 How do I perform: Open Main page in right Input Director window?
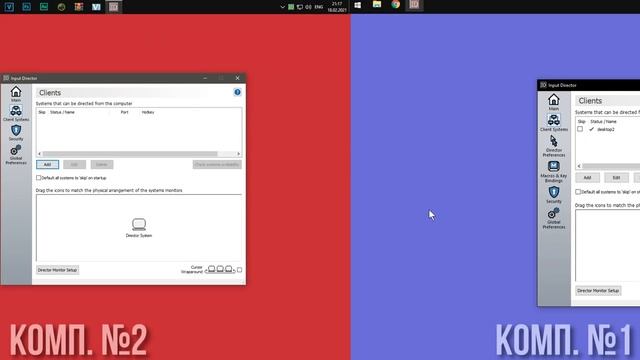click(x=553, y=102)
